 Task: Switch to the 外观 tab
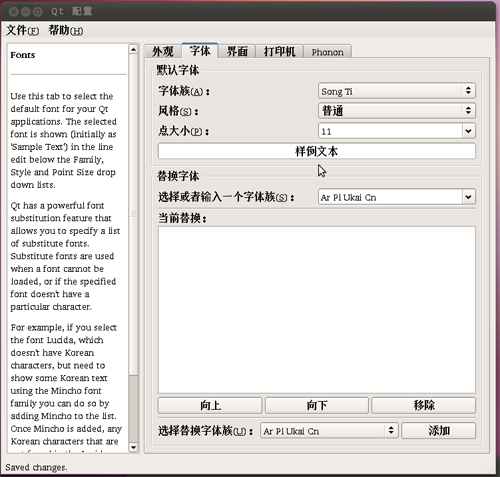tap(163, 52)
